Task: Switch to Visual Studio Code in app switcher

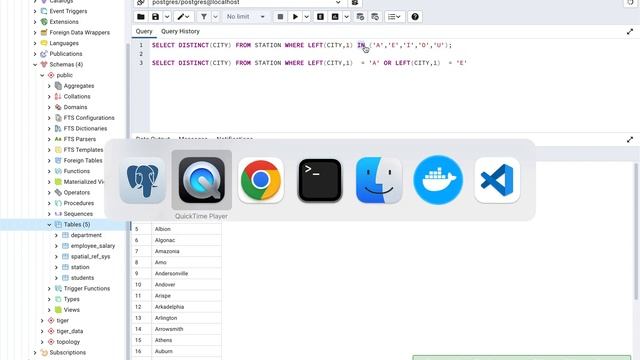Action: pyautogui.click(x=497, y=180)
